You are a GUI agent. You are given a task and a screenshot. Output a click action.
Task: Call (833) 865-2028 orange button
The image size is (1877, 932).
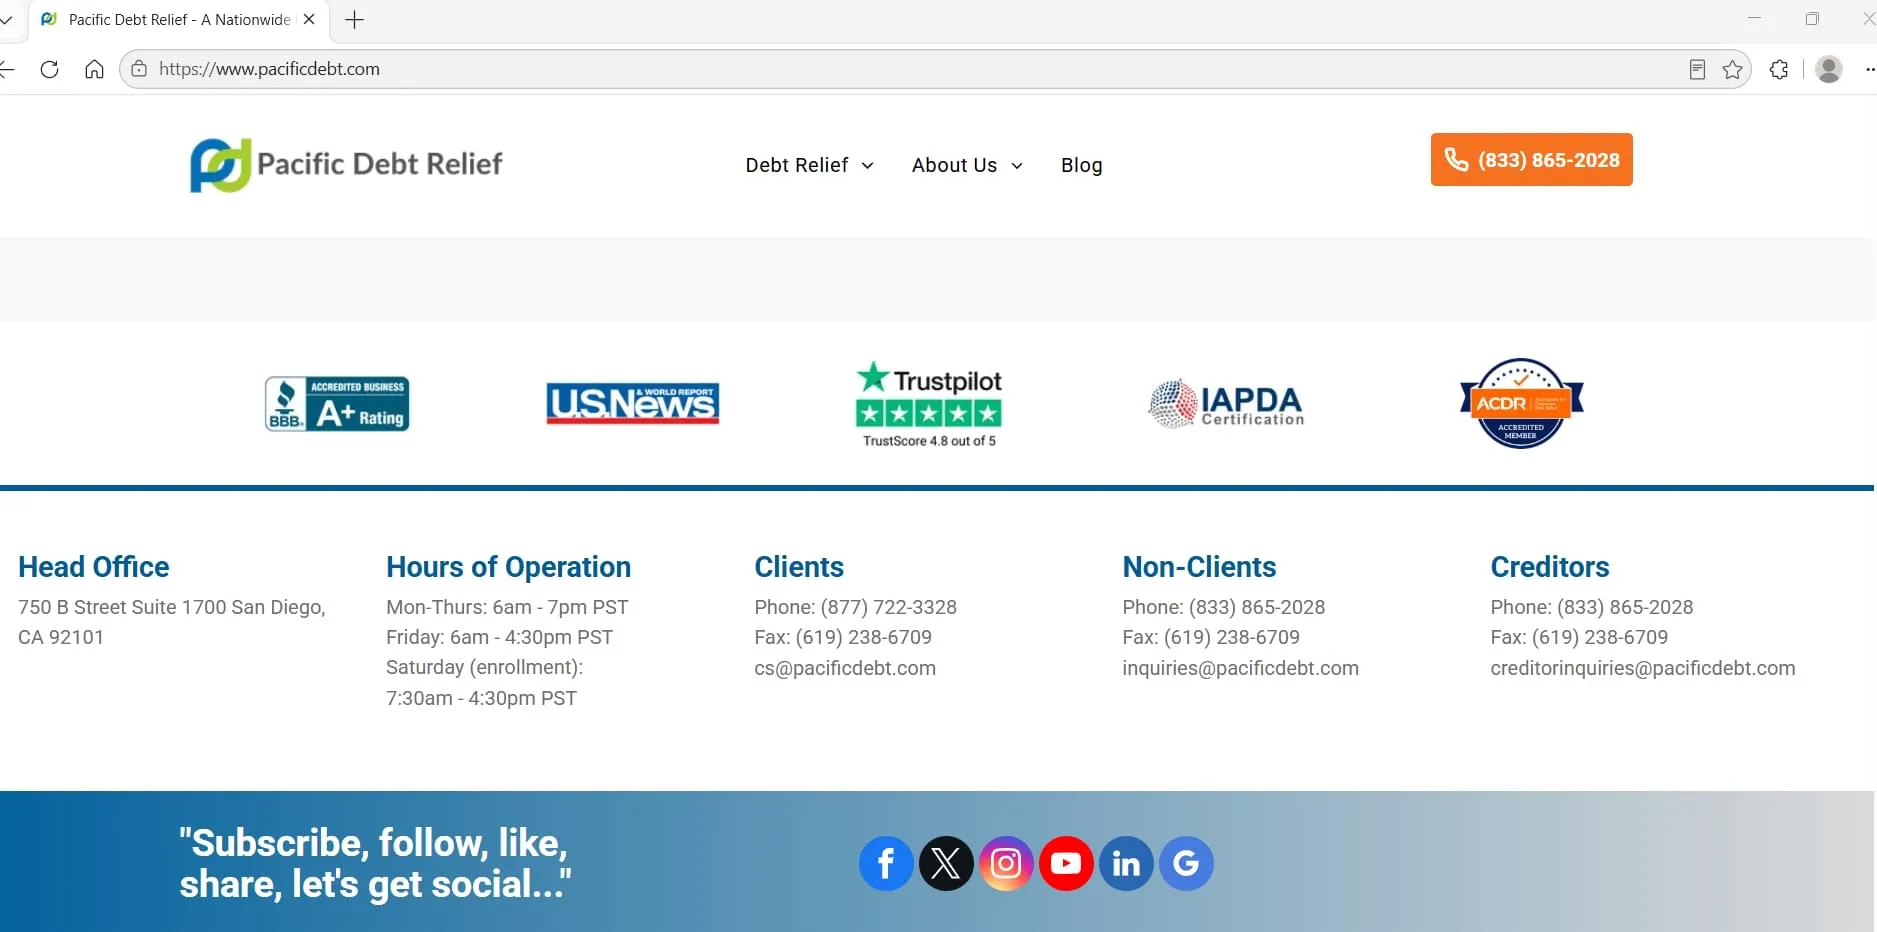pyautogui.click(x=1532, y=160)
